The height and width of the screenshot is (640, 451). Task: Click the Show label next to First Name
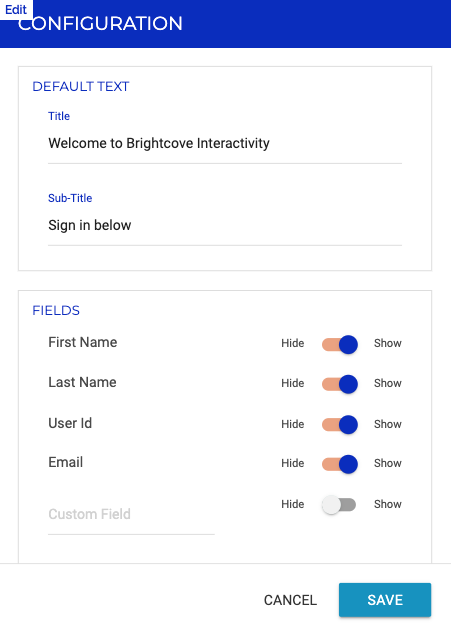pyautogui.click(x=388, y=343)
